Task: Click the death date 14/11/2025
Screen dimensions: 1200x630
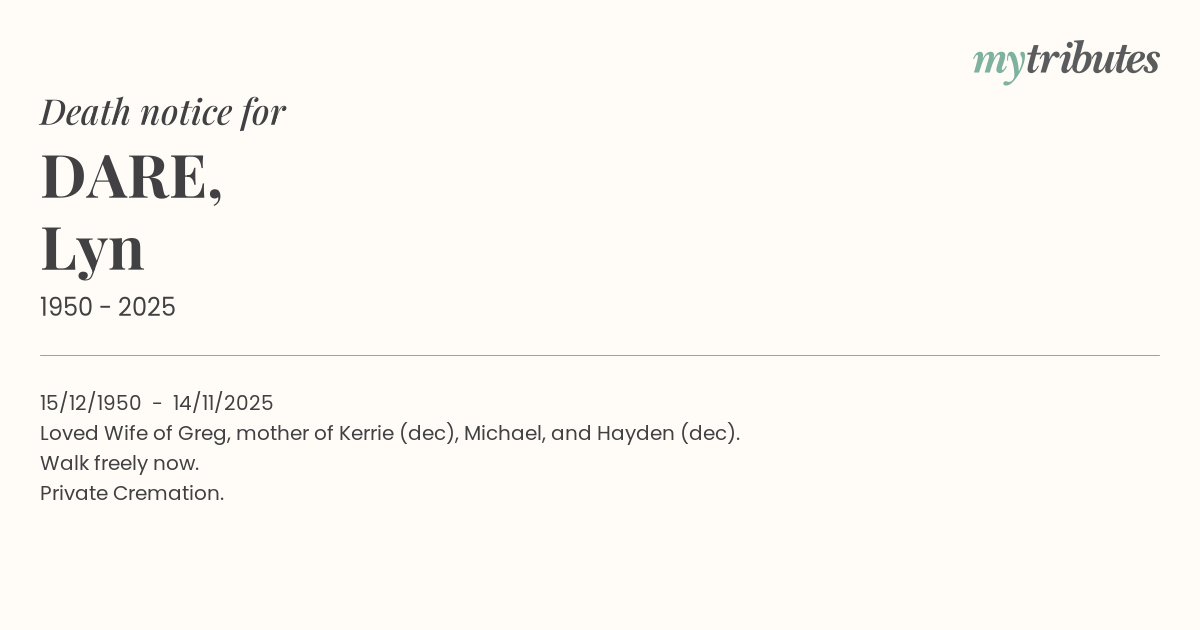Action: coord(223,403)
